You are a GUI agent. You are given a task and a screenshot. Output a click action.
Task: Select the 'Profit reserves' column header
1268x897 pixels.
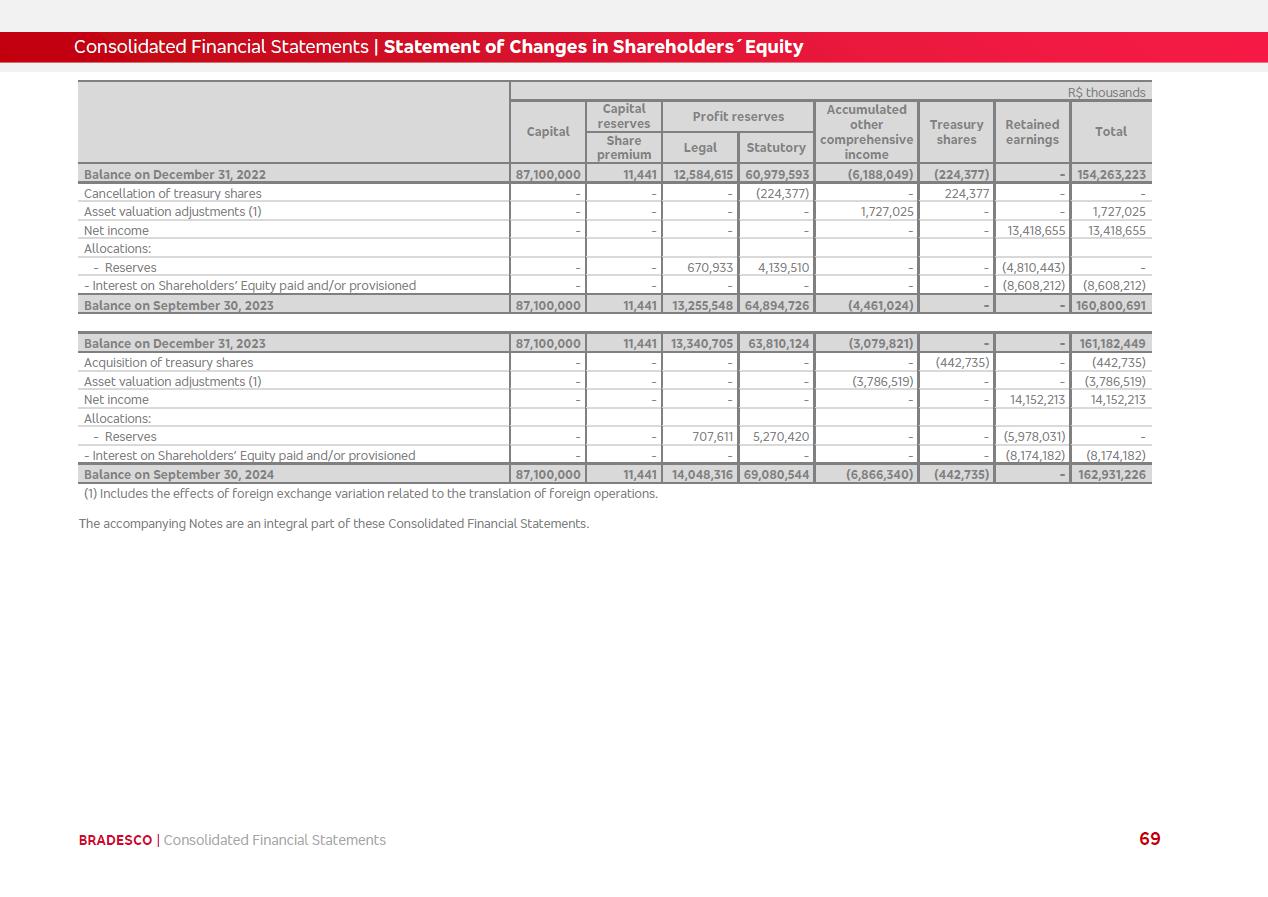point(738,116)
